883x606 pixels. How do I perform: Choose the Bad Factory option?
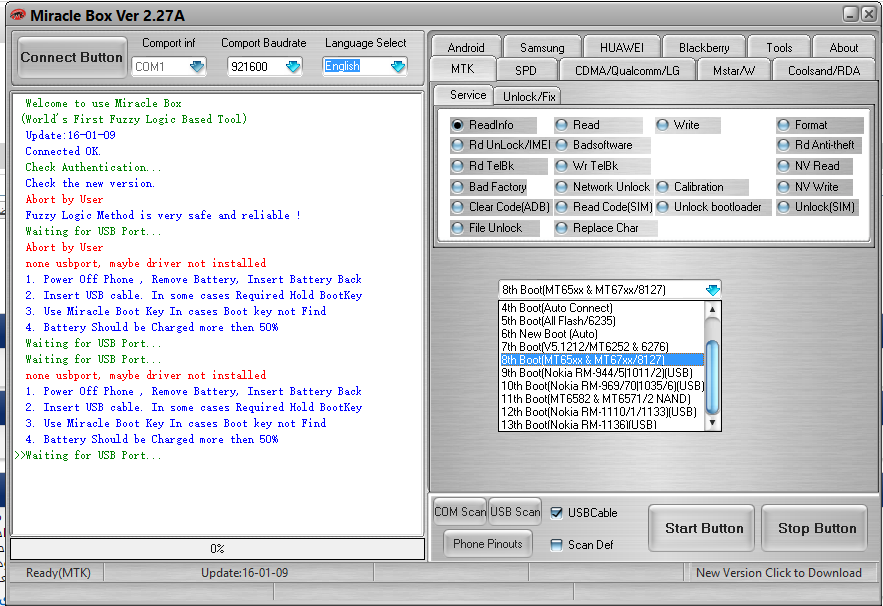pos(489,187)
